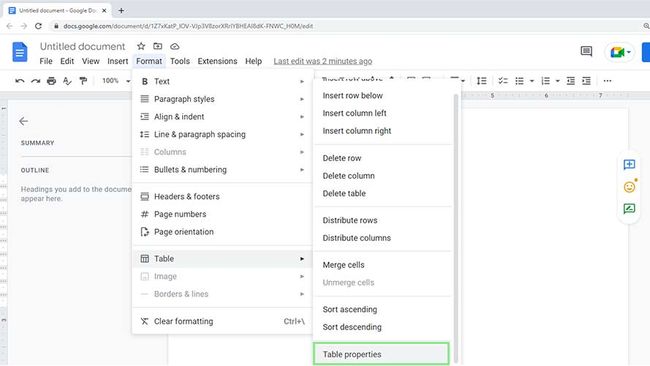Image resolution: width=650 pixels, height=366 pixels.
Task: Open comment history icon
Action: [586, 51]
